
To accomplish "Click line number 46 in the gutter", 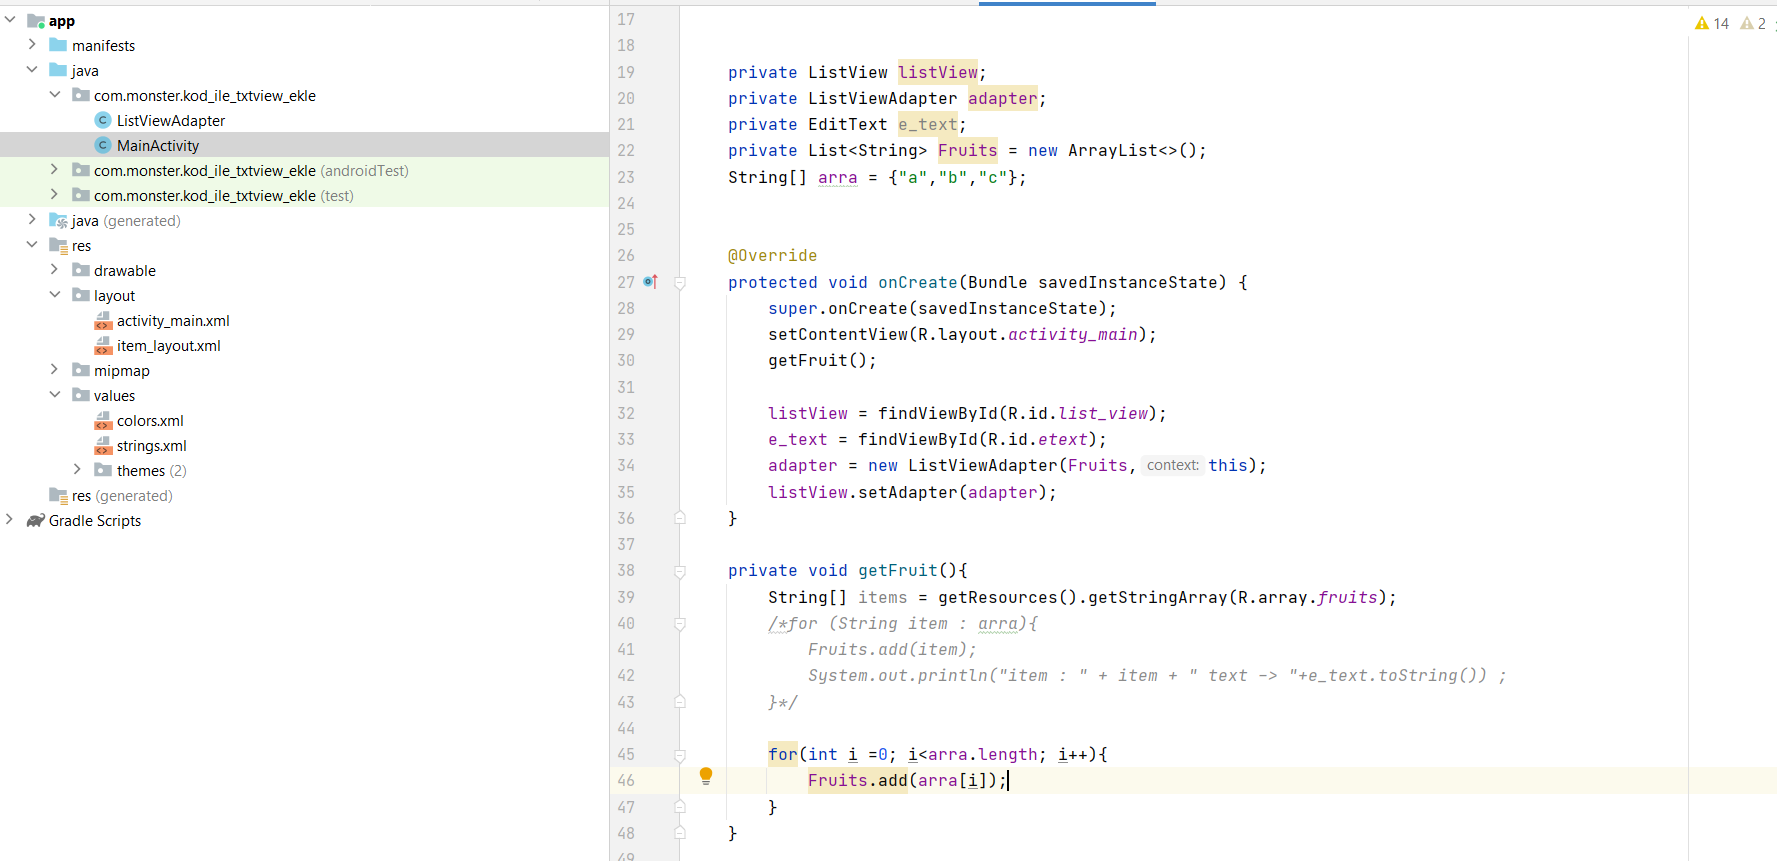I will [x=626, y=780].
